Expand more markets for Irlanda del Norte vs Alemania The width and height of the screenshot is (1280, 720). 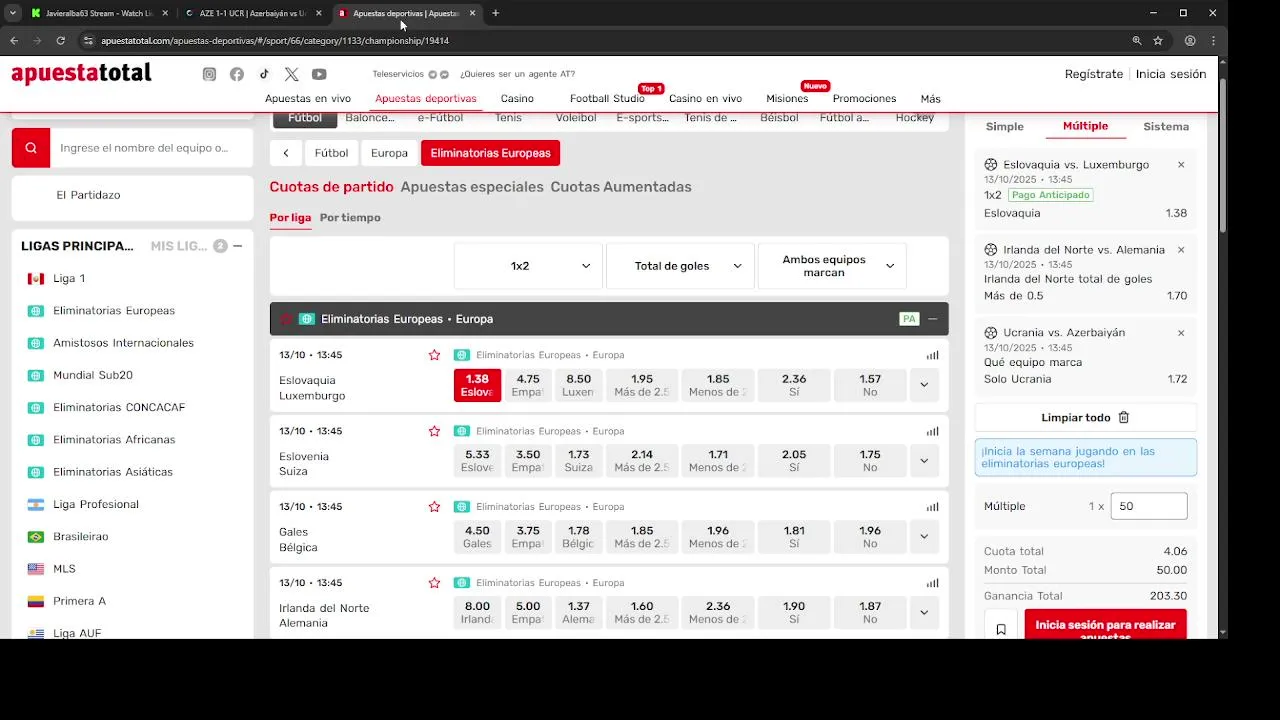[924, 613]
